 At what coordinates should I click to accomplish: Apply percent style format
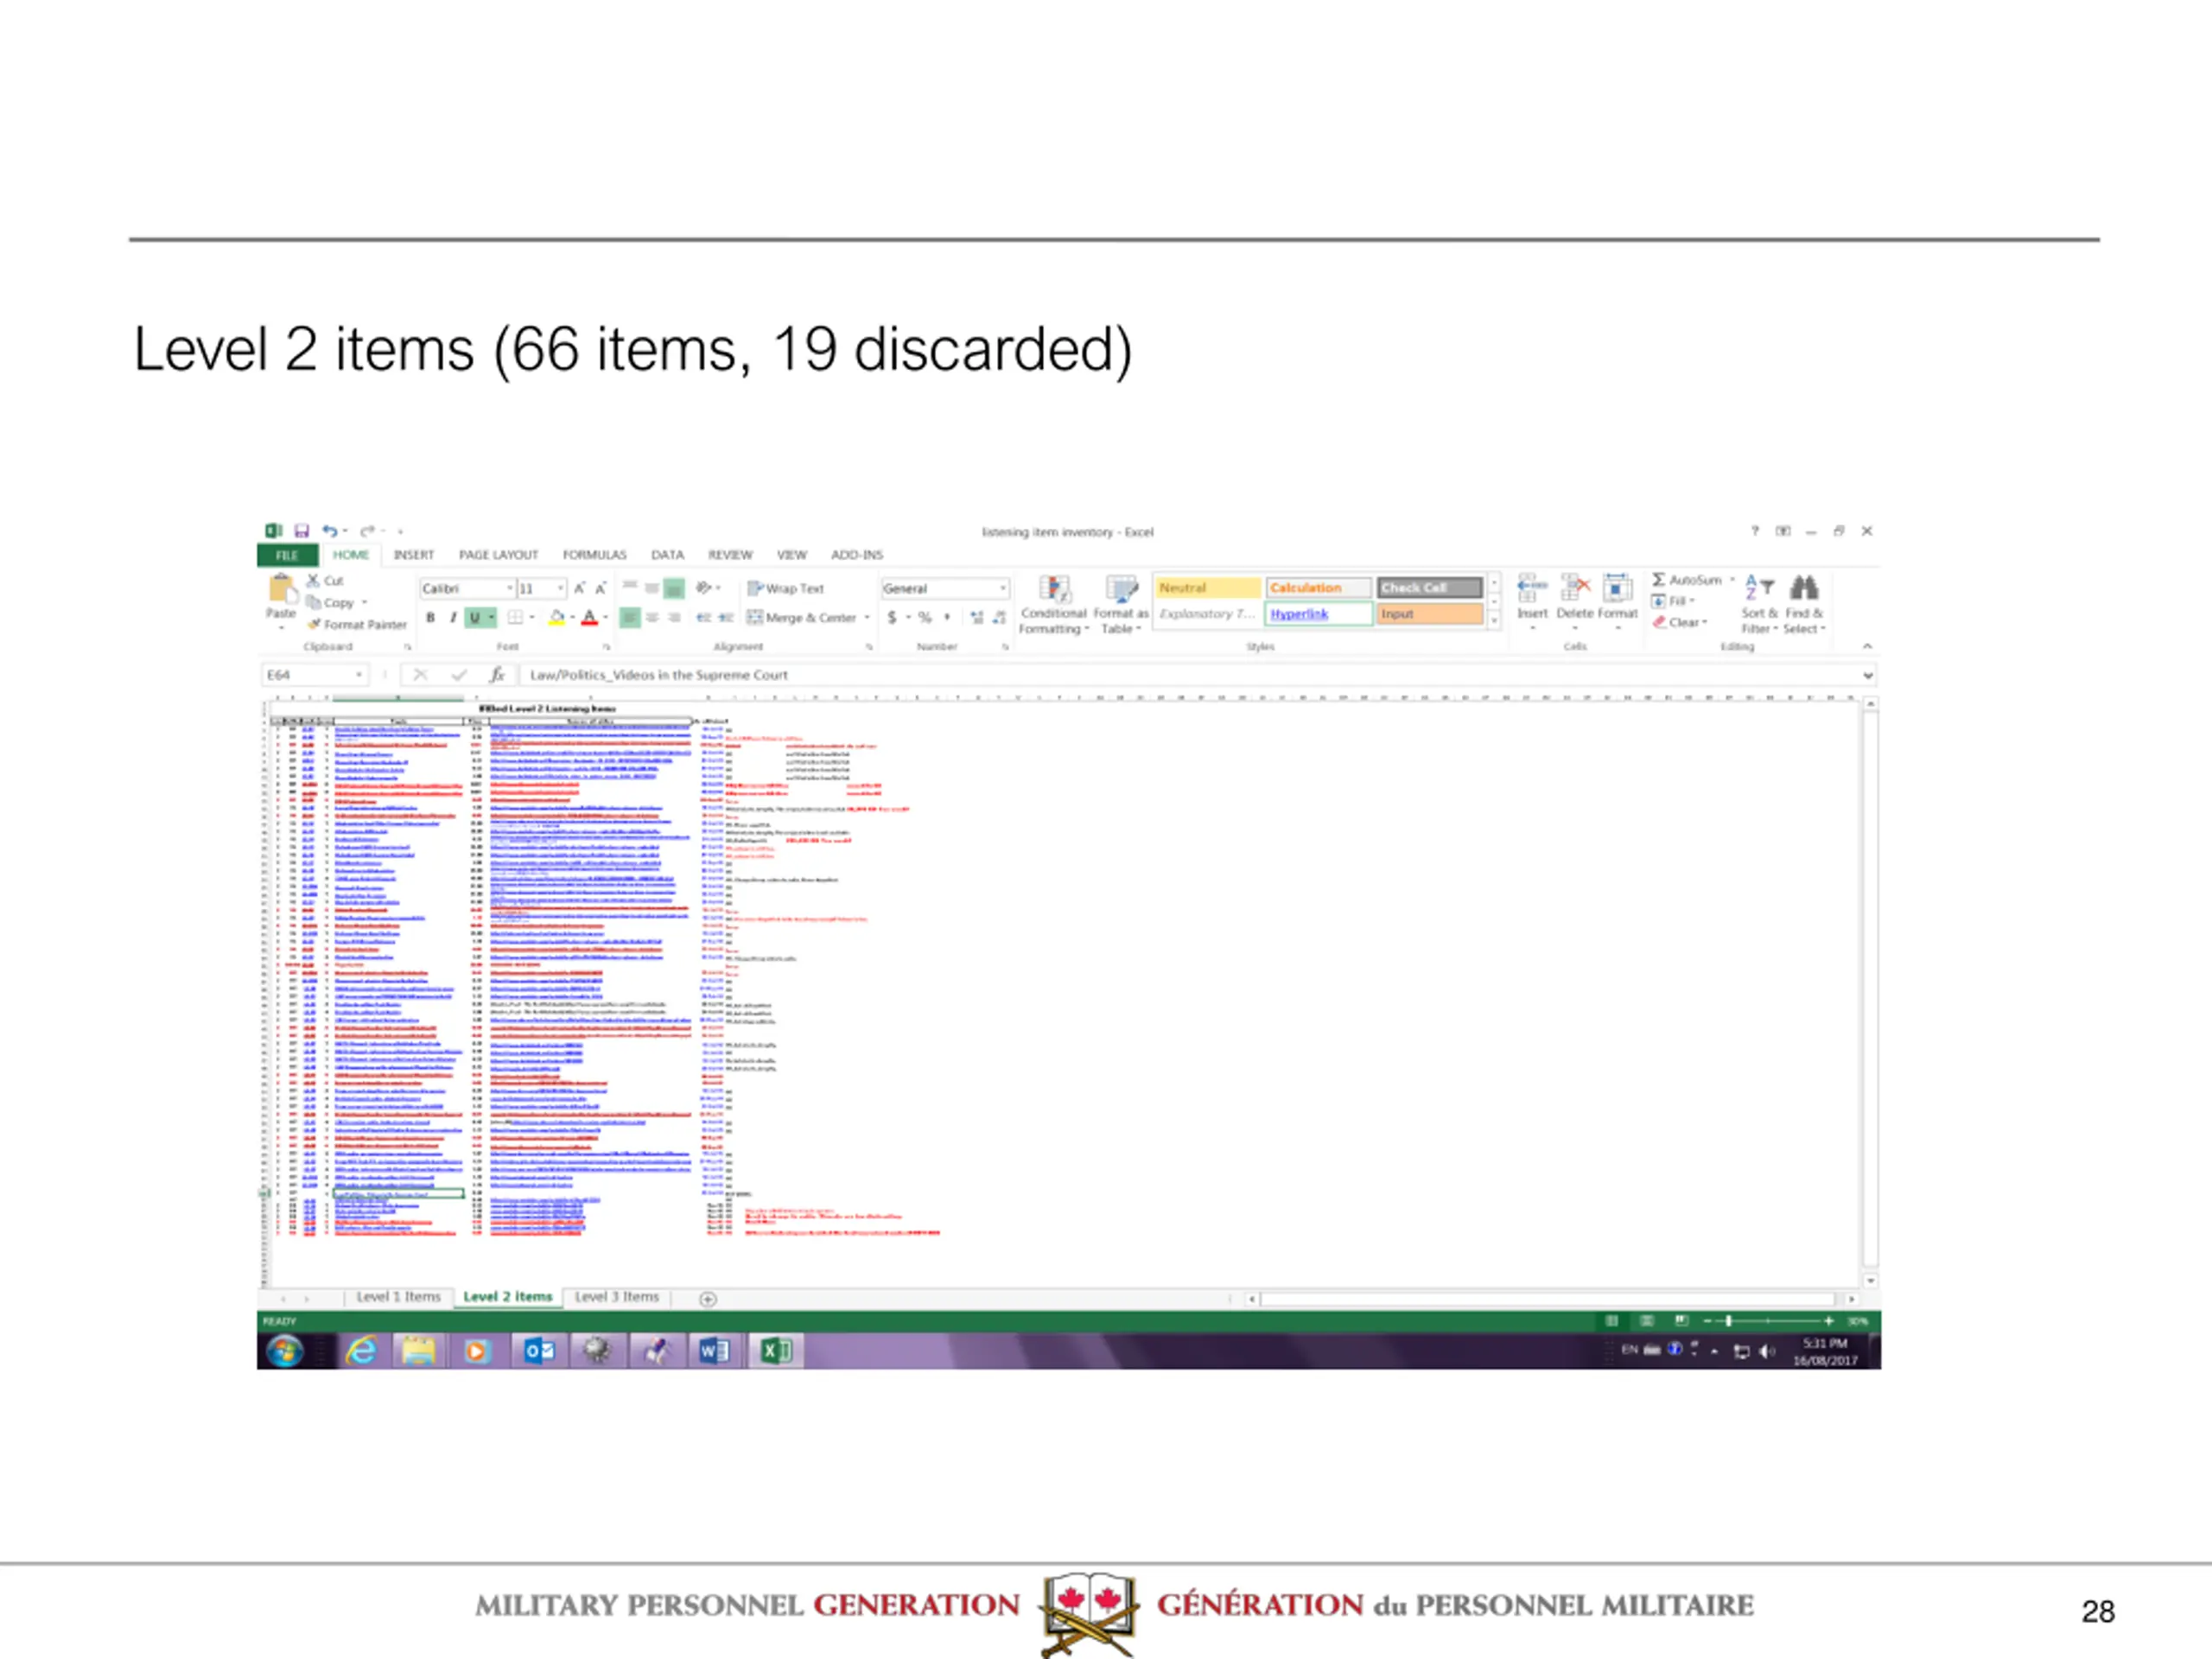925,618
